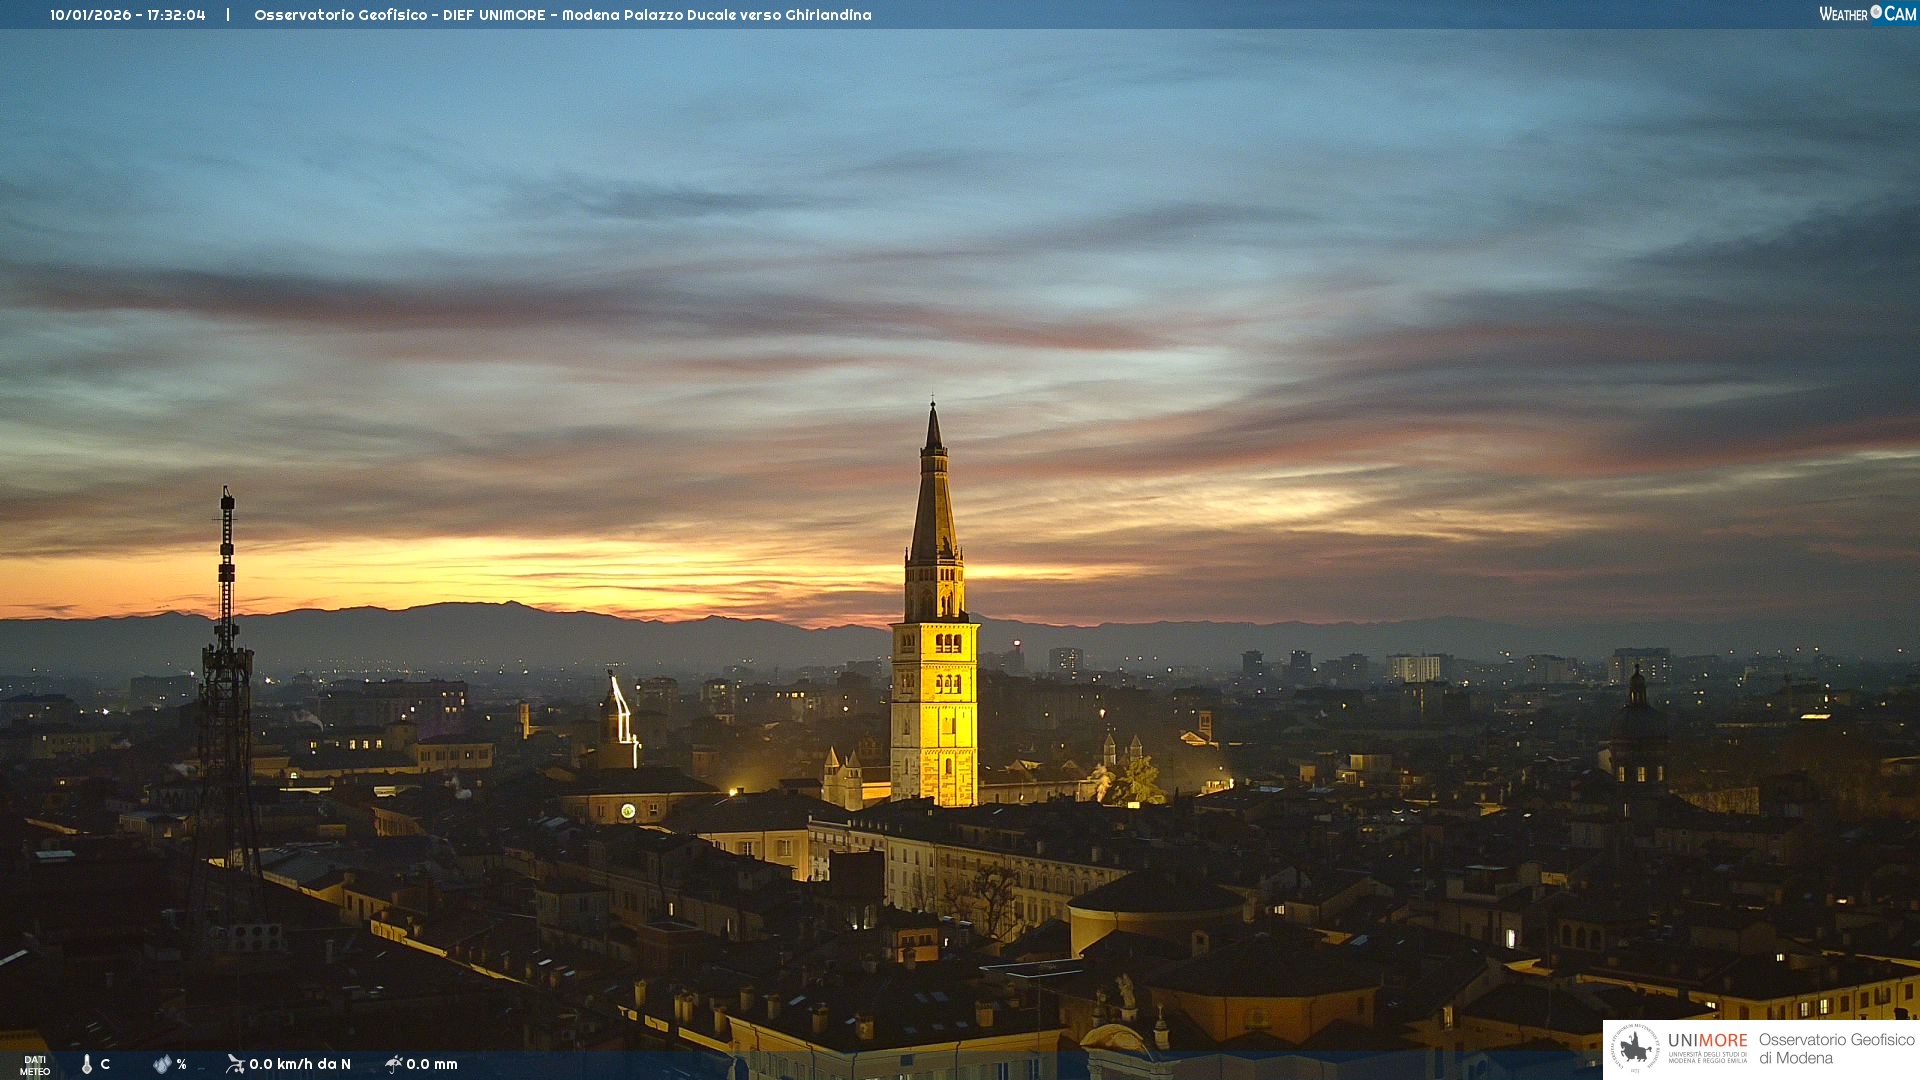Click the Ghirlandina tower spire tip
This screenshot has height=1080, width=1920.
[933, 408]
